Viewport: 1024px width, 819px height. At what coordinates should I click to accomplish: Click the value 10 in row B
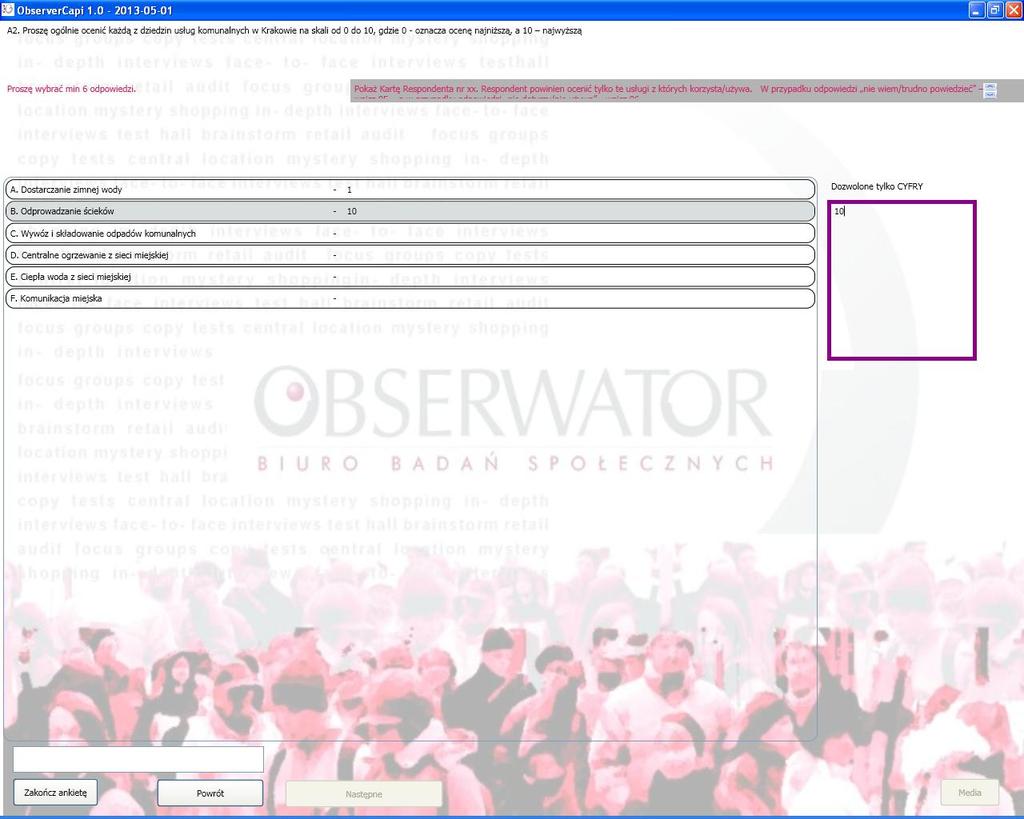352,212
